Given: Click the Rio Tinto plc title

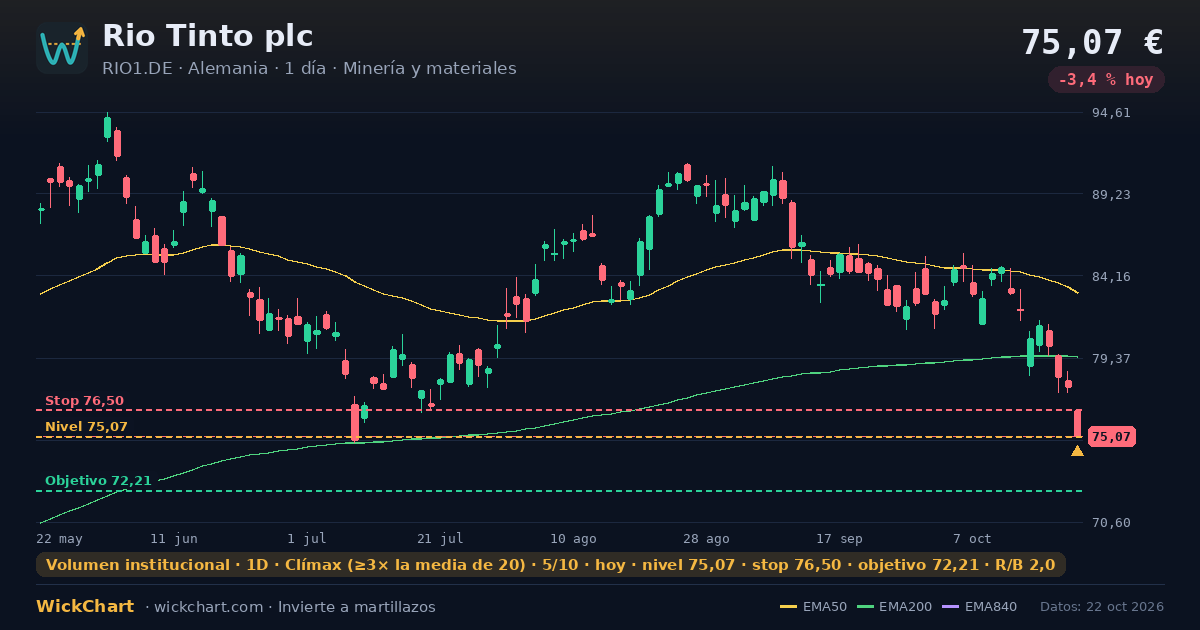Looking at the screenshot, I should coord(208,36).
